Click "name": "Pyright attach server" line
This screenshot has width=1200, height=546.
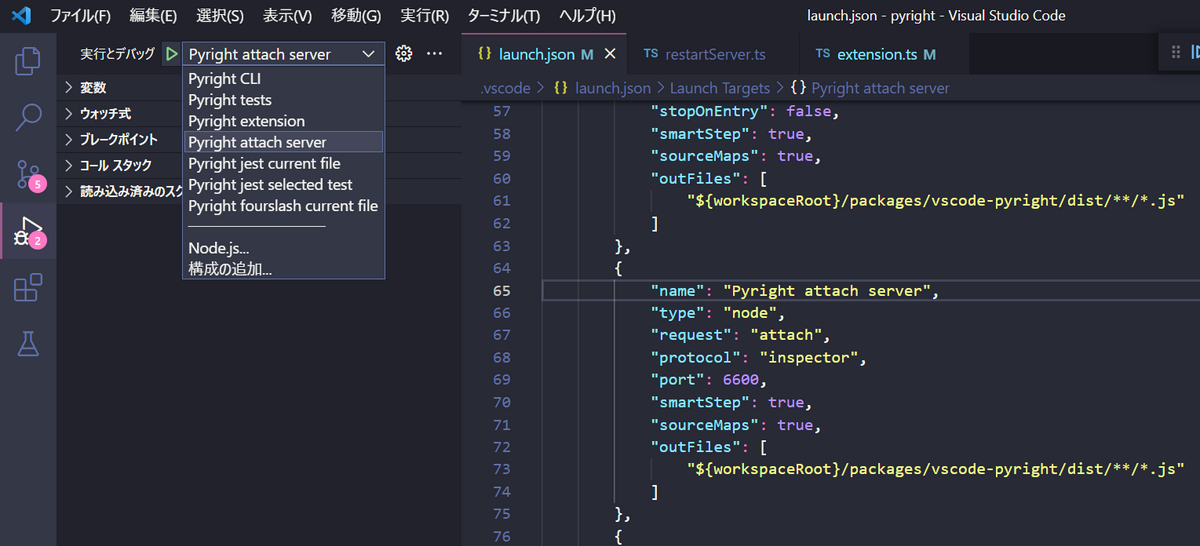[797, 291]
